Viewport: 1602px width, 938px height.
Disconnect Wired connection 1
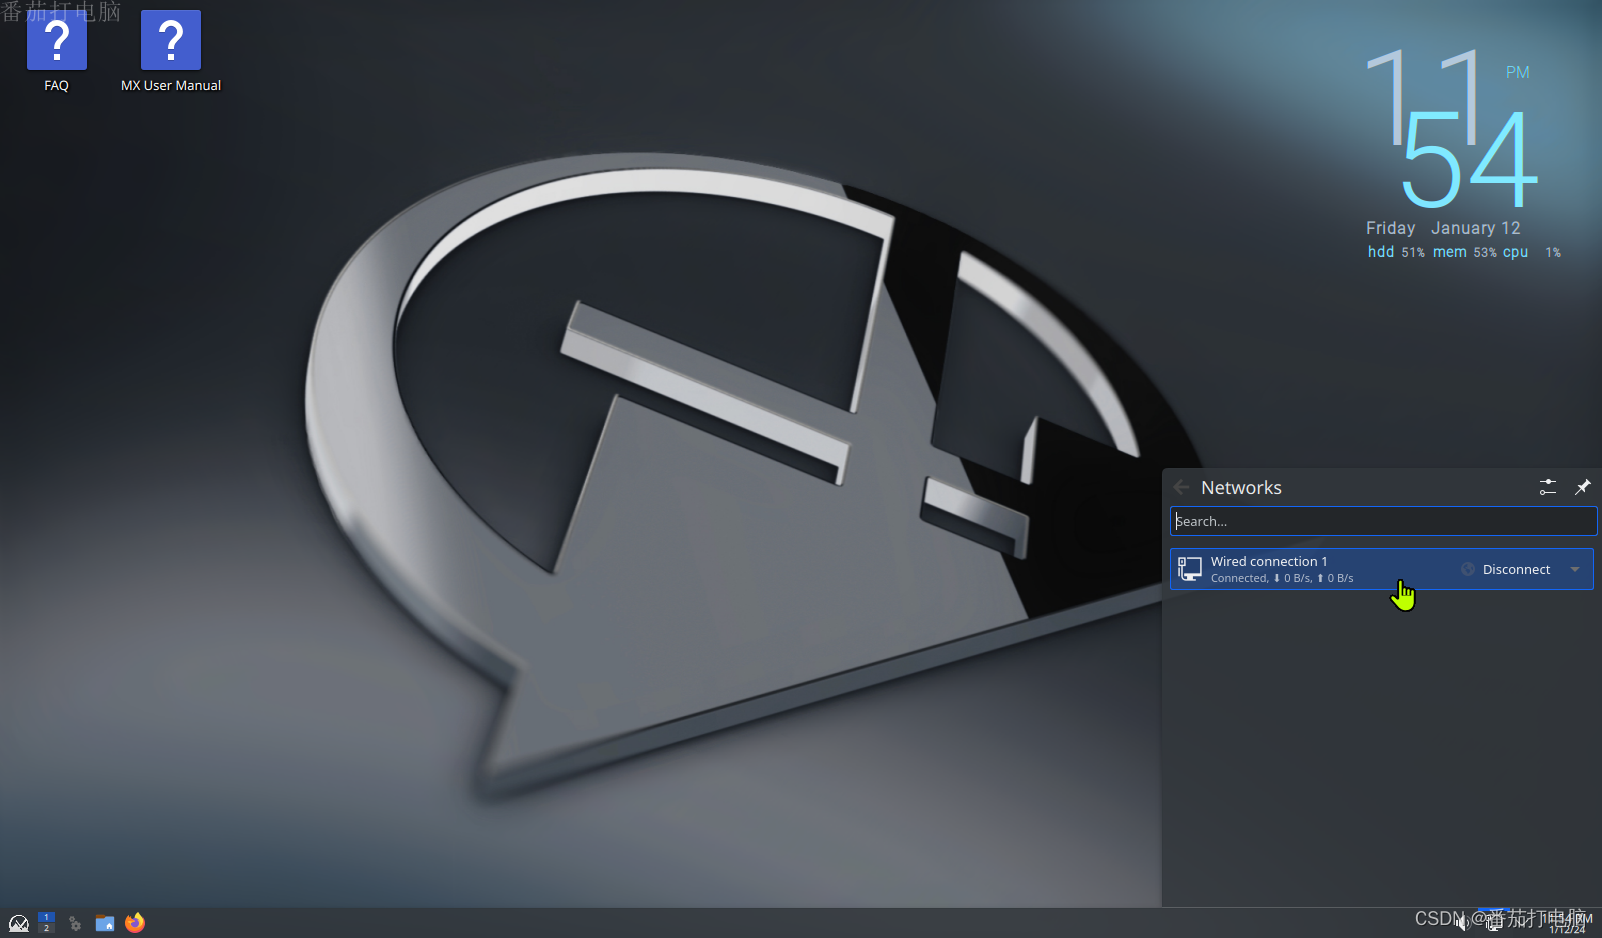coord(1505,569)
